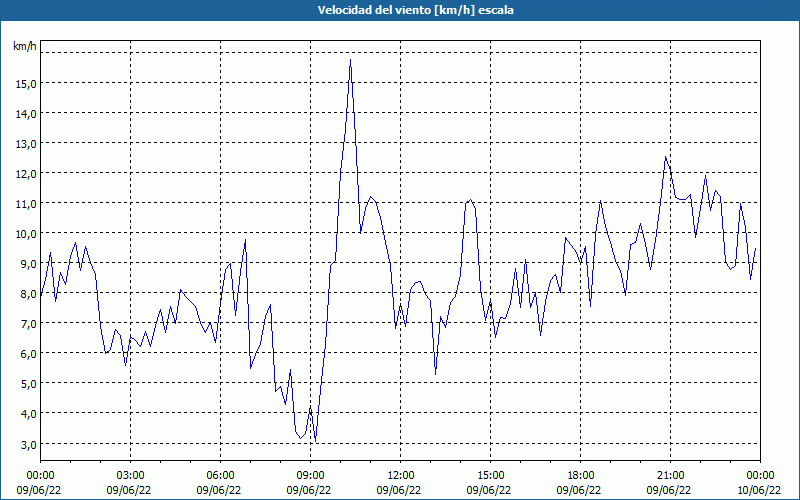800x500 pixels.
Task: Click the 14,0 y-axis label
Action: pyautogui.click(x=26, y=114)
